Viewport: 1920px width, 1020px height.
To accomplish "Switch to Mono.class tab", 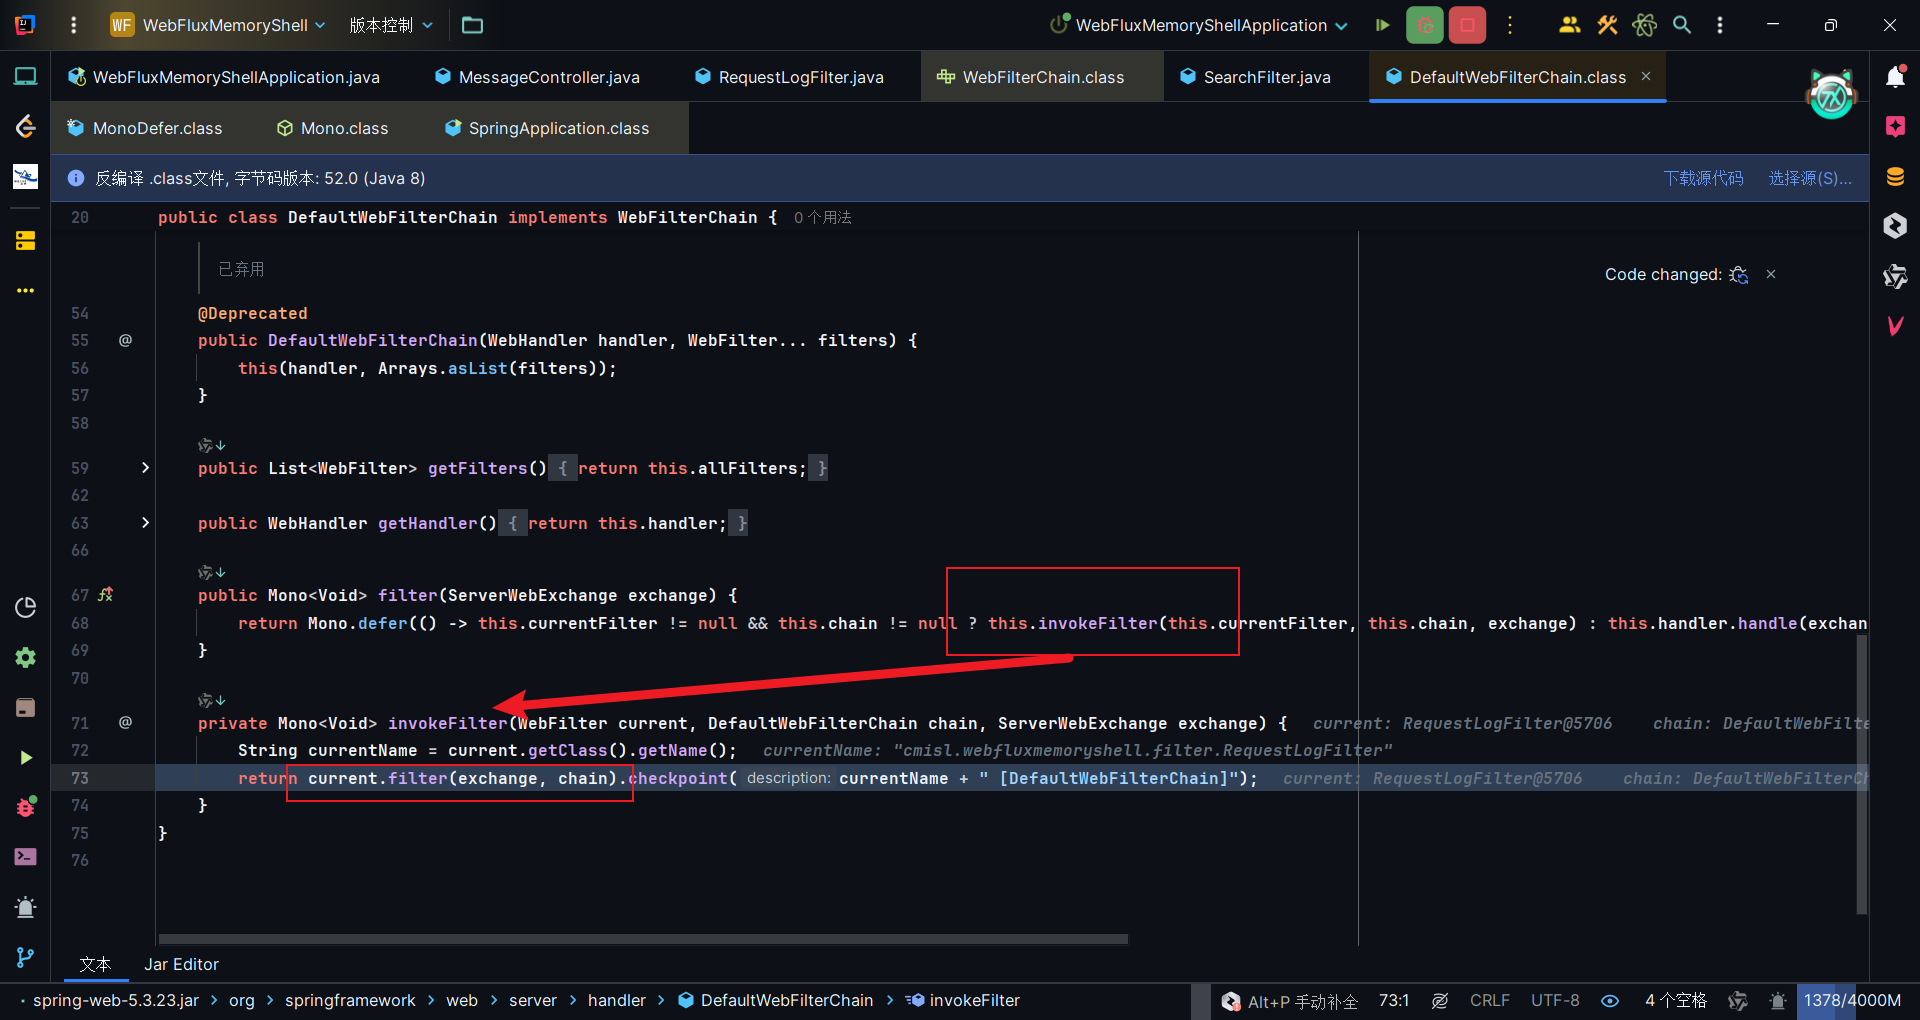I will coord(333,128).
